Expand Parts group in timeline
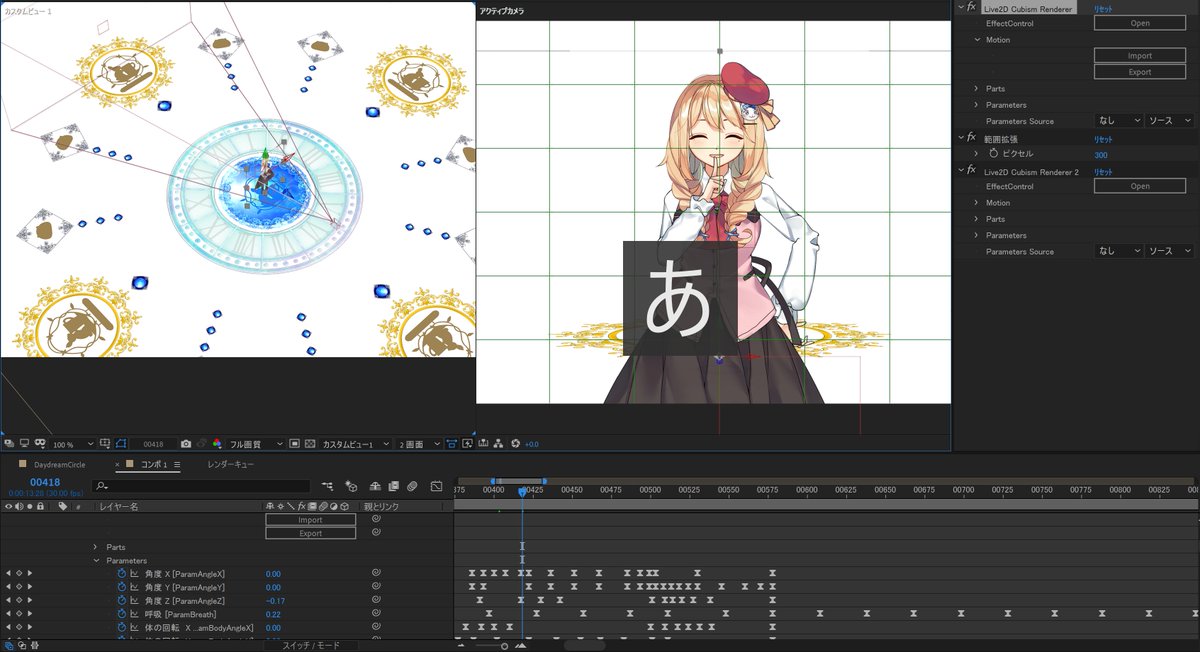 pyautogui.click(x=96, y=547)
